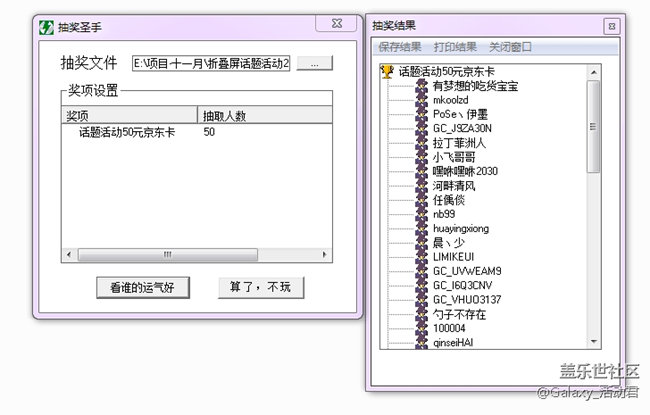Viewport: 650px width, 415px height.
Task: Click the winner icon next to qinseiHAI
Action: click(x=422, y=342)
